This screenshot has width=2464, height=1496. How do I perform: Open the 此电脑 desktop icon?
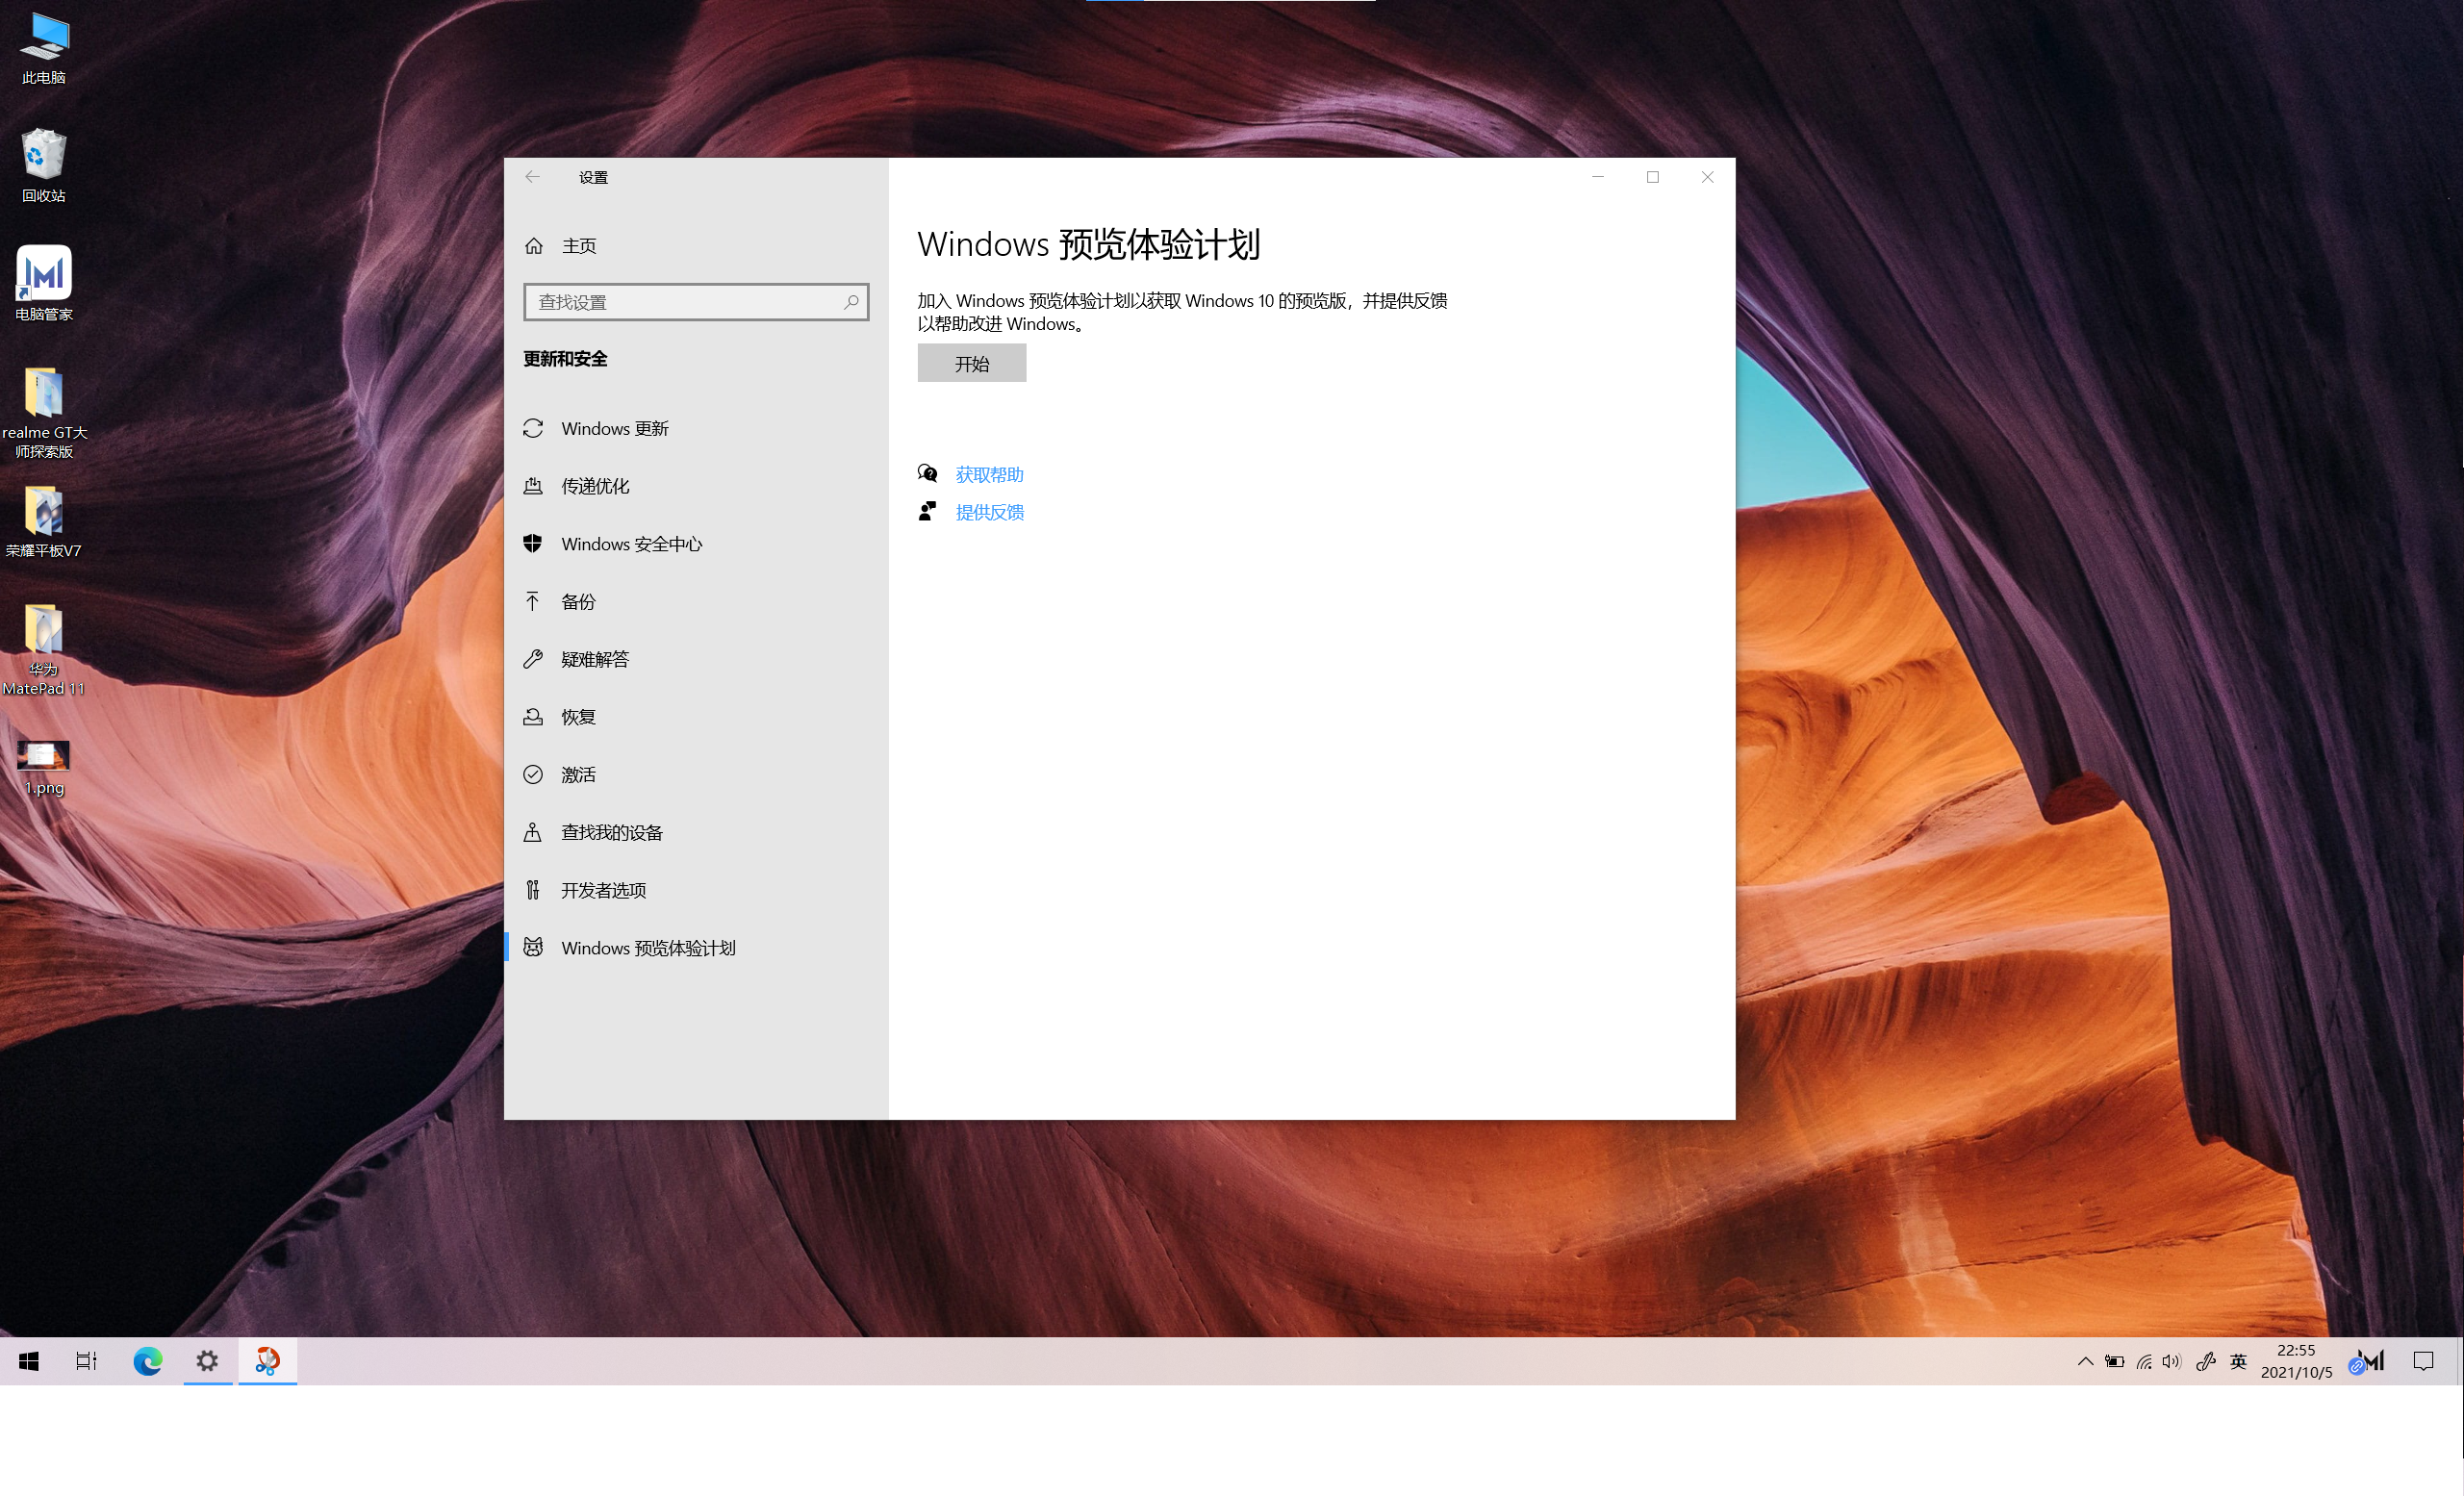(x=44, y=48)
